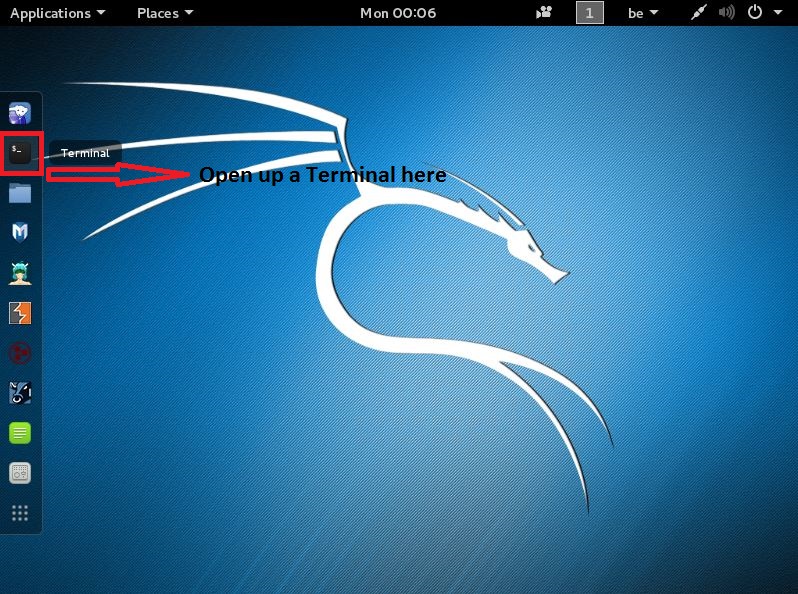Viewport: 798px width, 594px height.
Task: Expand the system menu arrow beside power icon
Action: click(778, 12)
